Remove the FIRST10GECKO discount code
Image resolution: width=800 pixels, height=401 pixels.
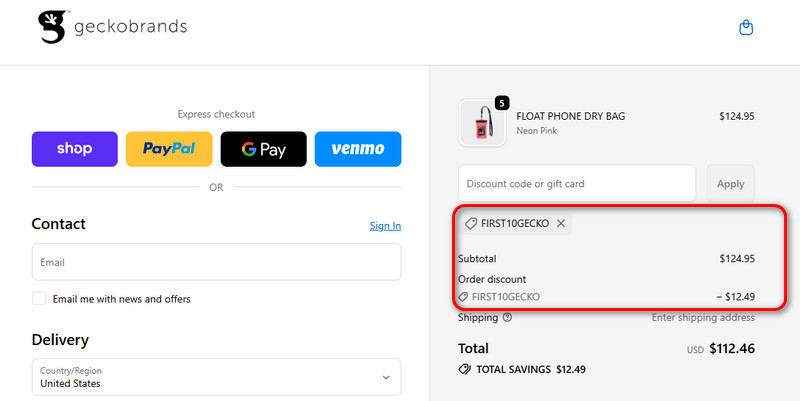coord(561,223)
